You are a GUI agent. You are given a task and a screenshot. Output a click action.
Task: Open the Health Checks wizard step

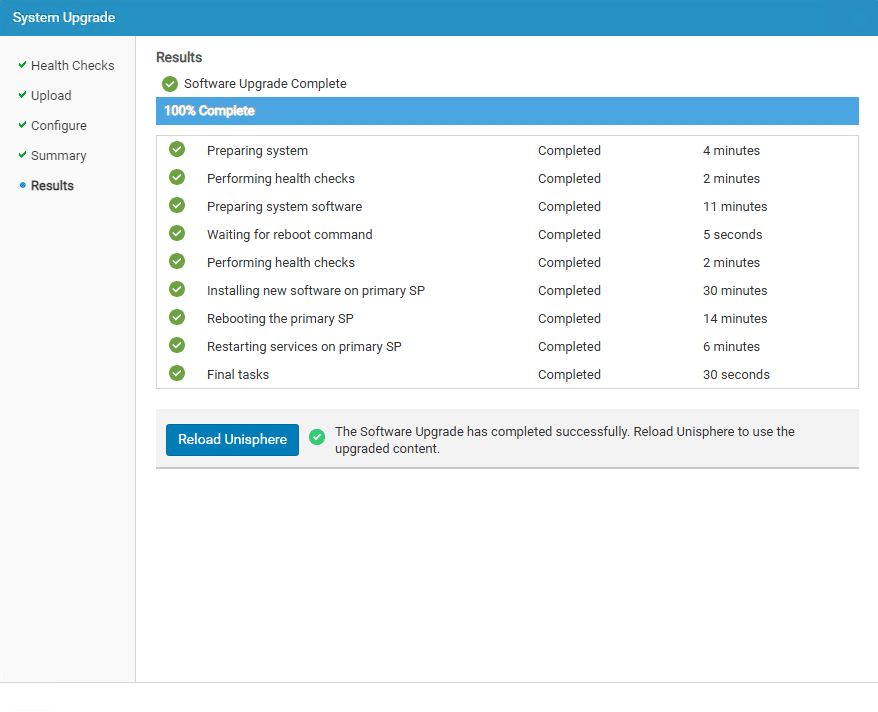[72, 65]
